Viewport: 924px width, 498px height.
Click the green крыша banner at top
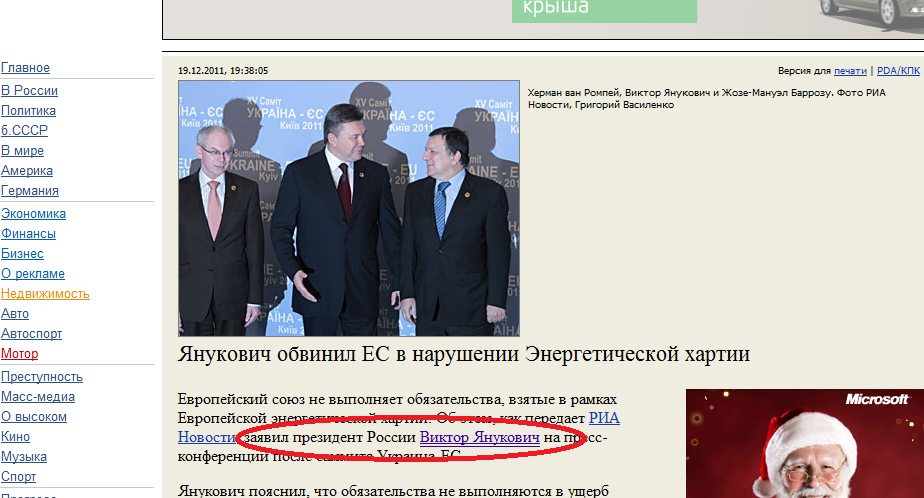pos(604,11)
